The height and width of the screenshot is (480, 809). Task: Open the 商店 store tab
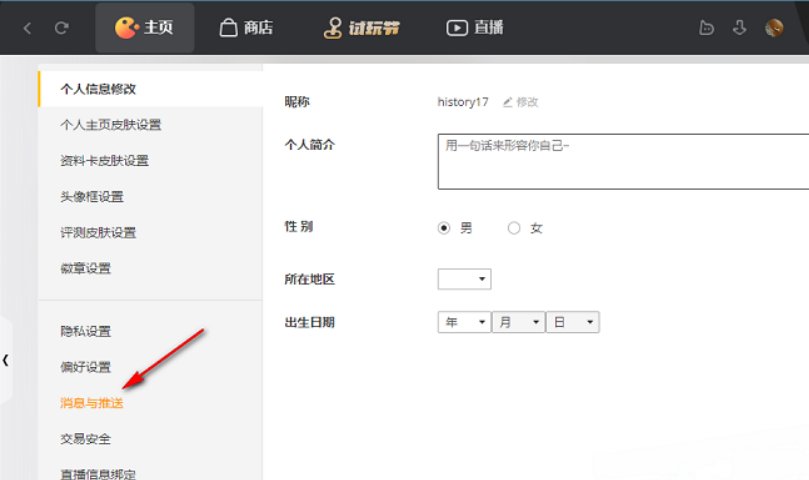246,28
